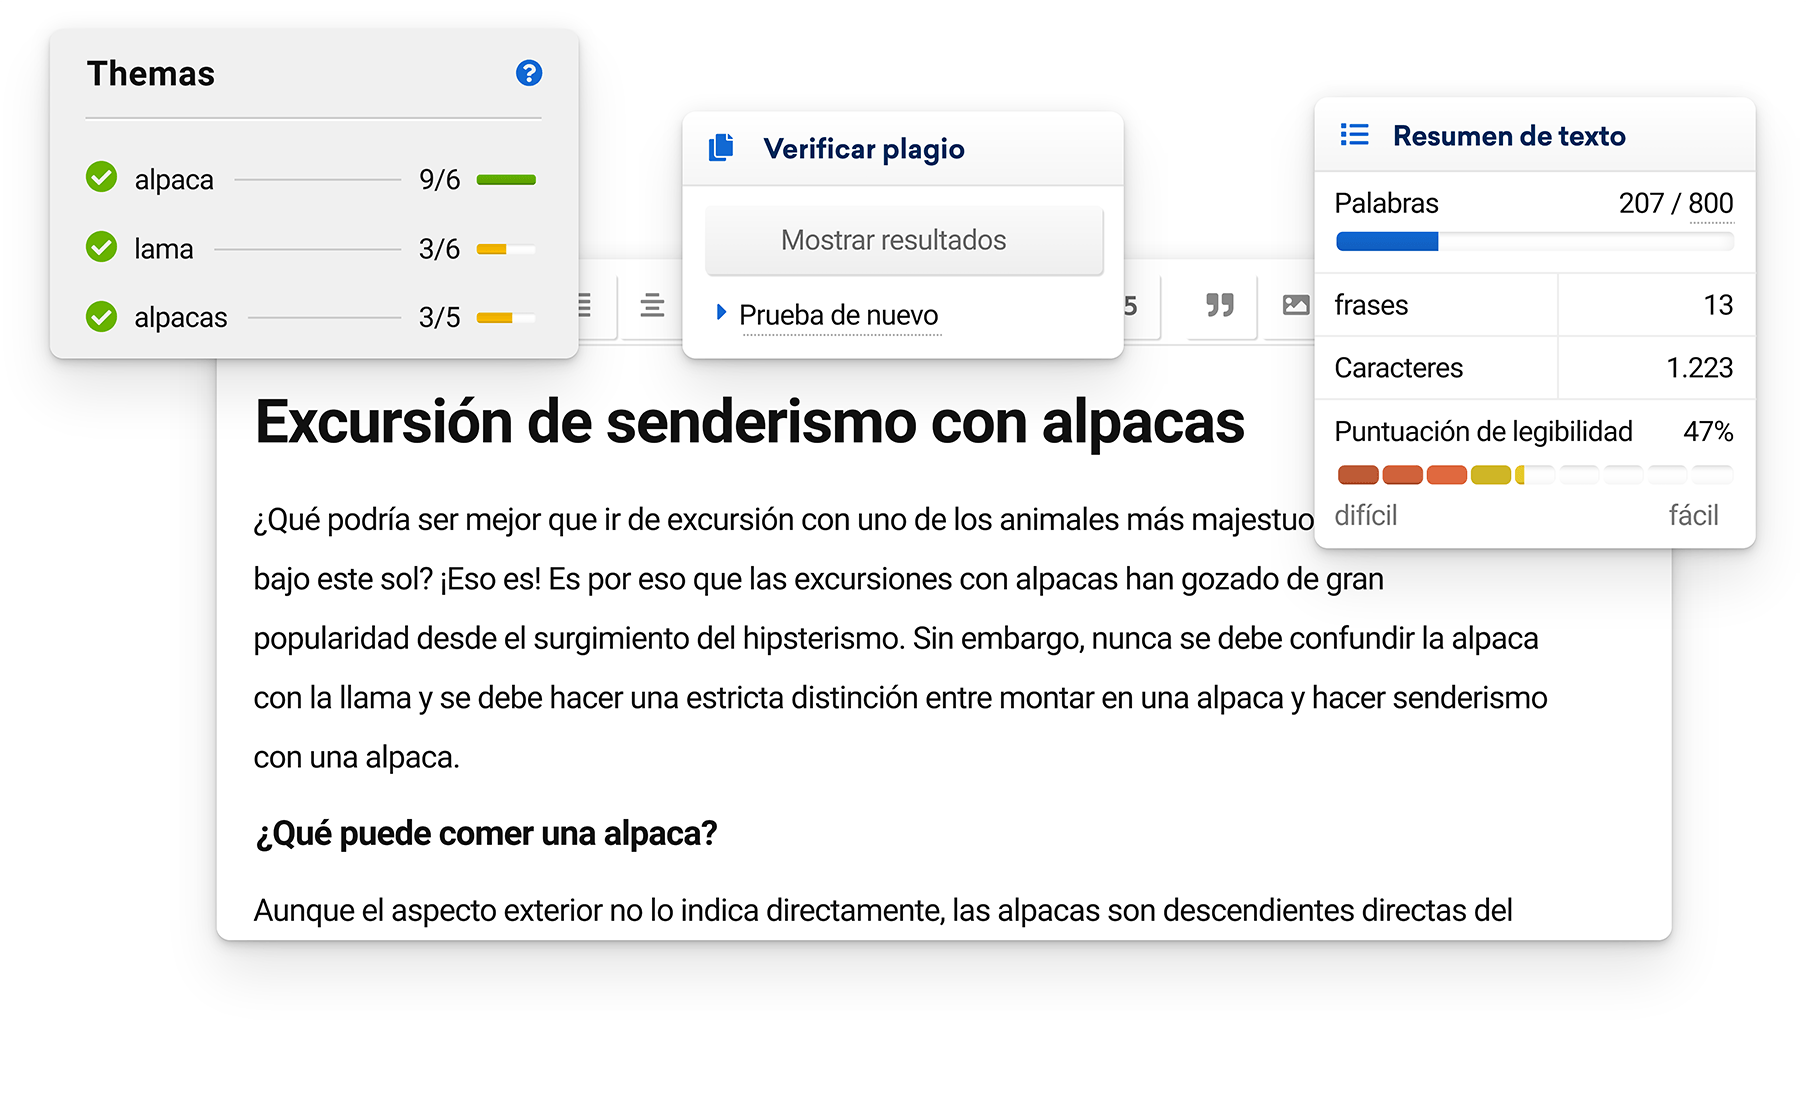The image size is (1806, 1096).
Task: Click the Resumen de texto list icon
Action: pos(1354,135)
